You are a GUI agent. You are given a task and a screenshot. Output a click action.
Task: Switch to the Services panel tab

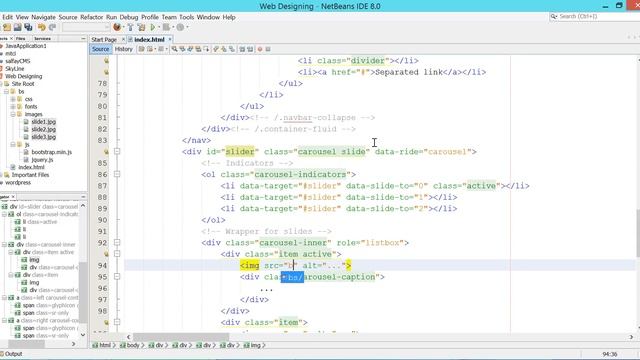[42, 38]
